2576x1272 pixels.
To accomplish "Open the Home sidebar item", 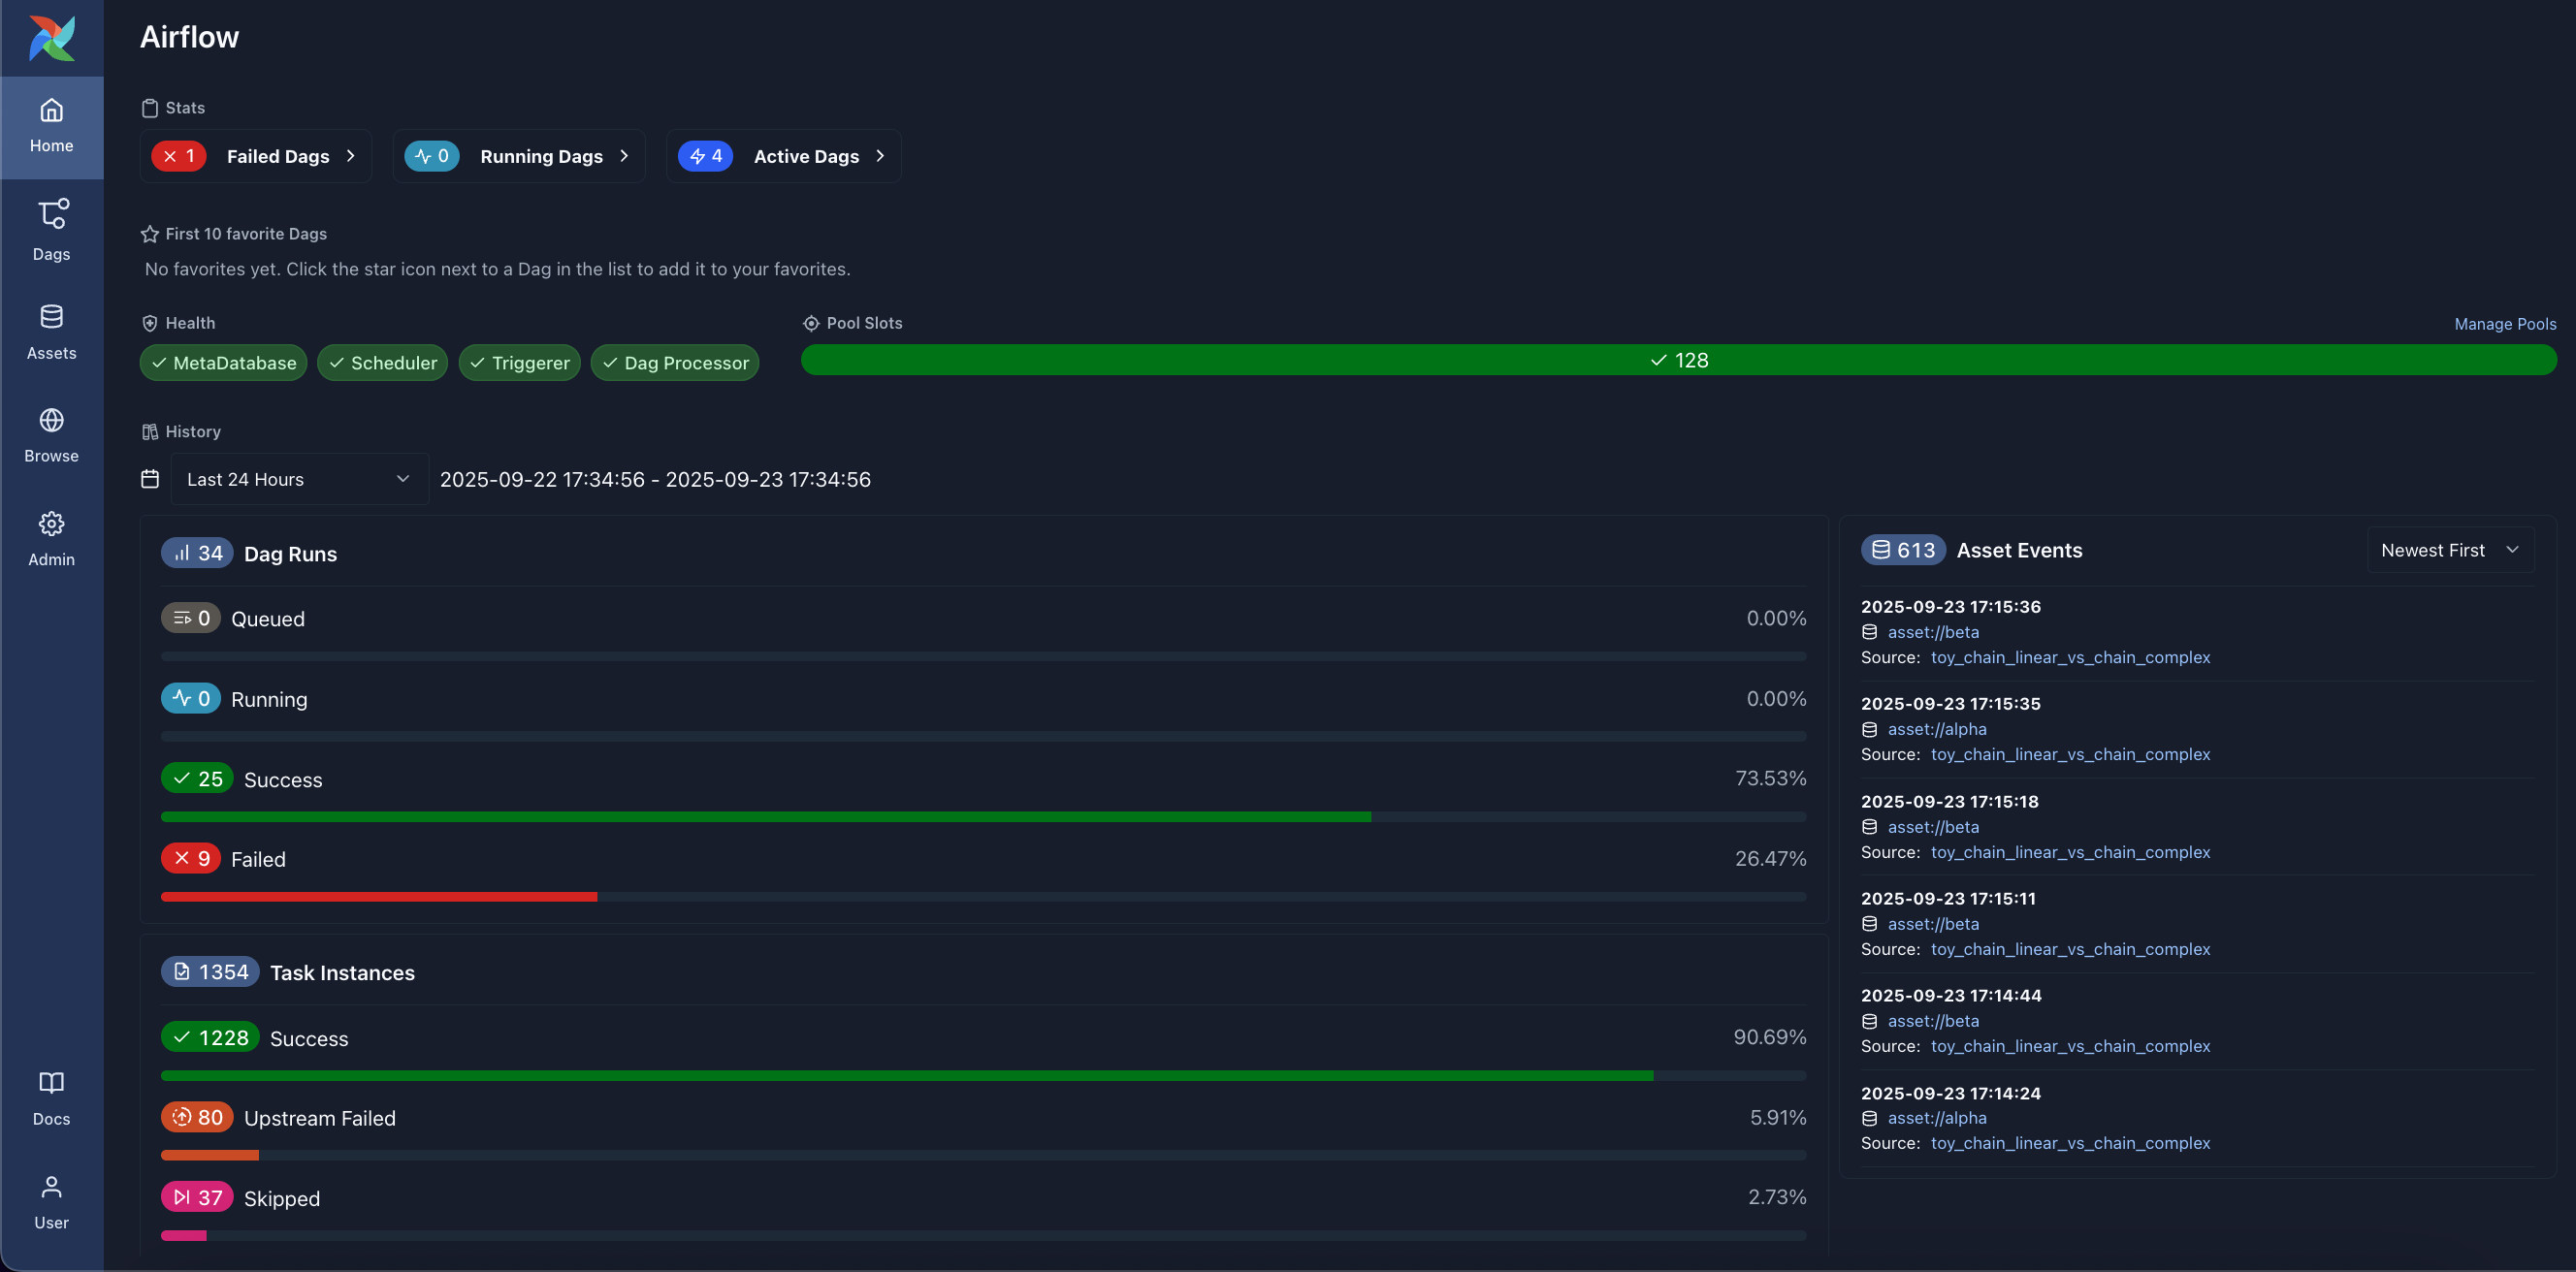I will click(51, 127).
